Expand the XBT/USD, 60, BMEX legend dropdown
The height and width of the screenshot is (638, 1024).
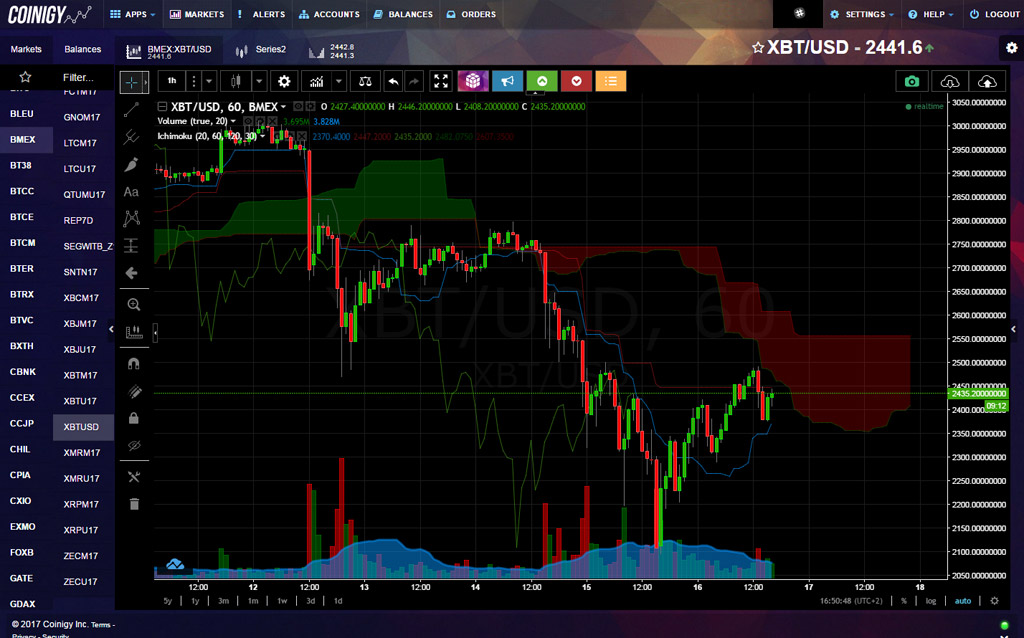pyautogui.click(x=283, y=107)
